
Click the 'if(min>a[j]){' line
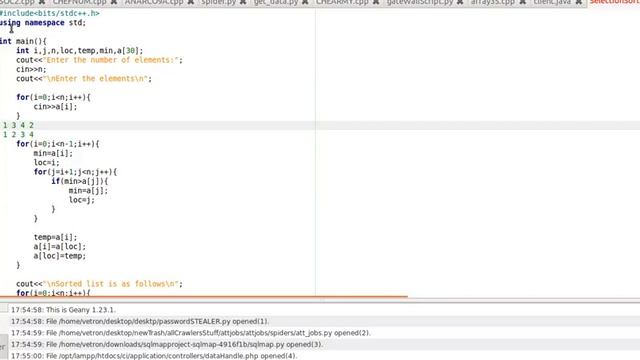[x=80, y=181]
